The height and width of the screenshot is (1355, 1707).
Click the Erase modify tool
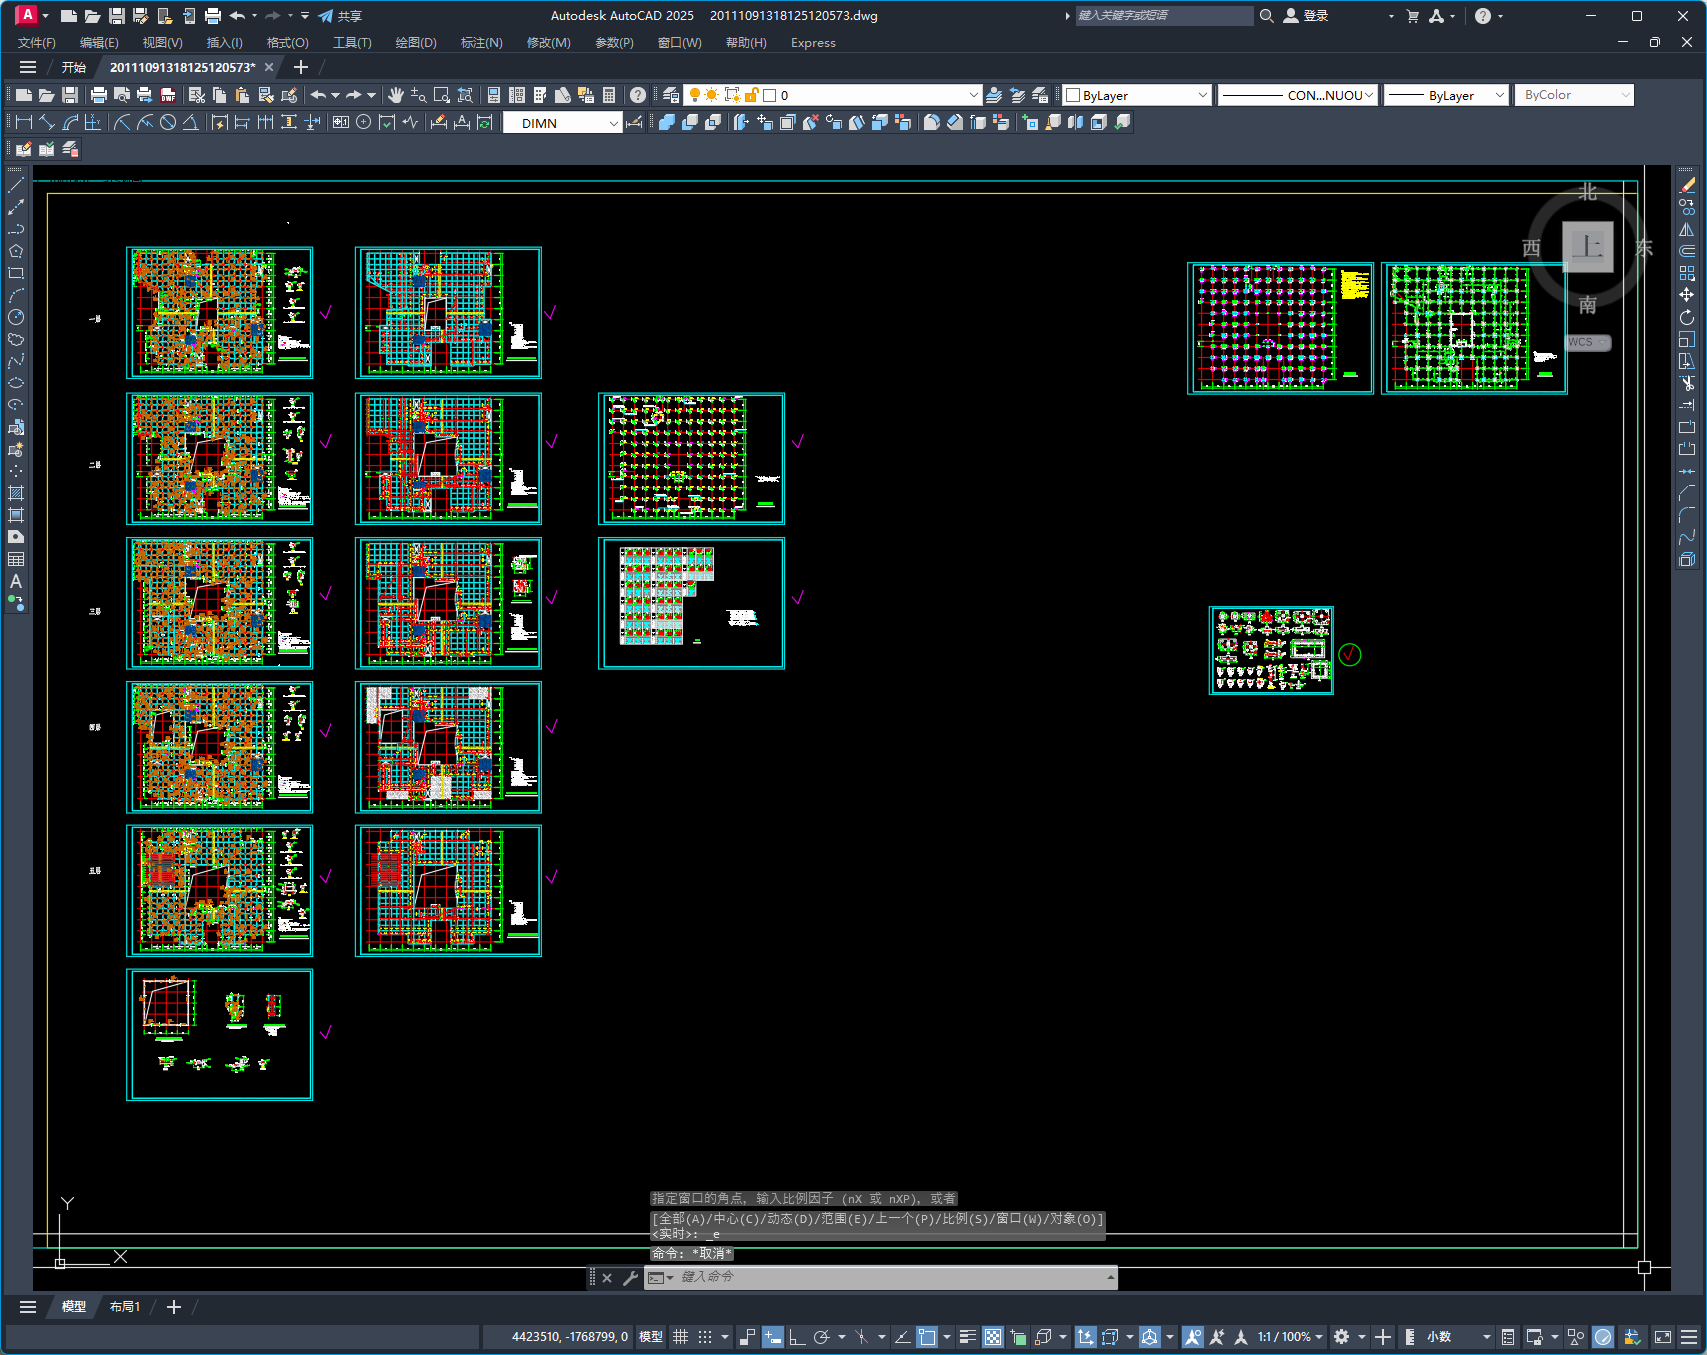pos(1687,185)
